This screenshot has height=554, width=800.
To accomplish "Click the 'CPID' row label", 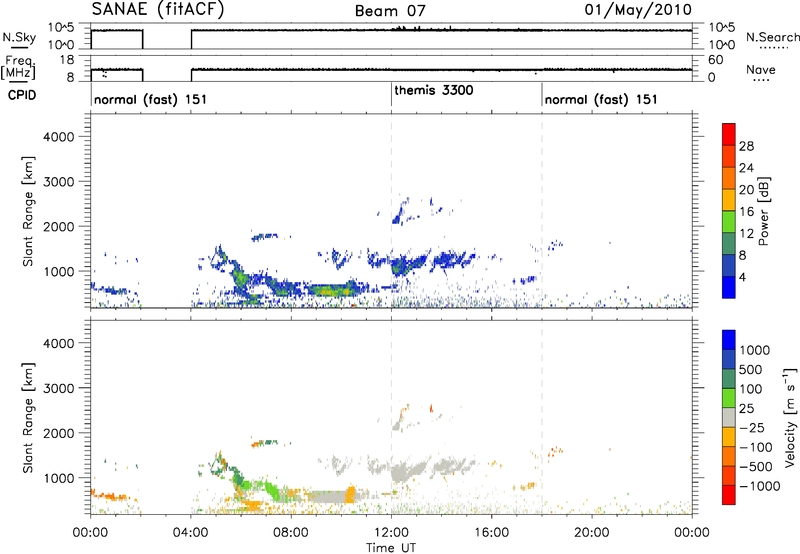I will [22, 95].
